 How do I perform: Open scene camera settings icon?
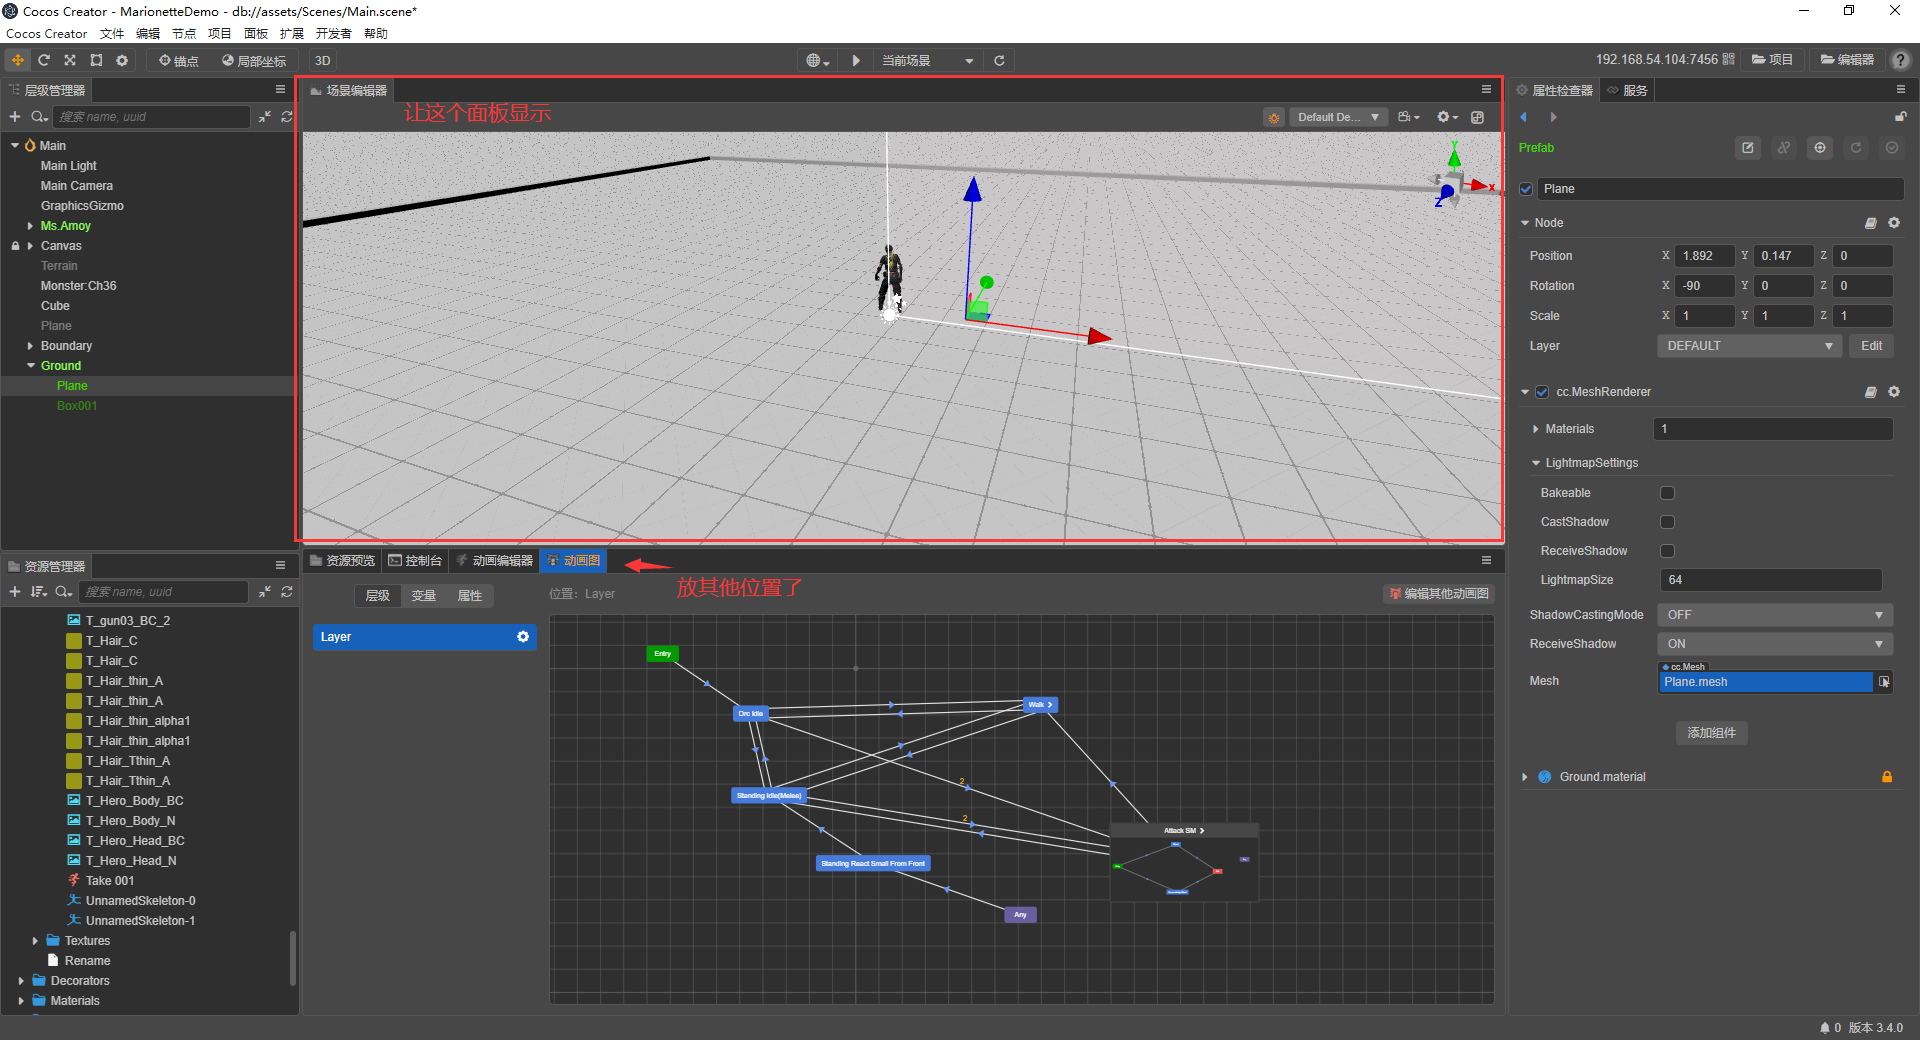coord(1409,117)
